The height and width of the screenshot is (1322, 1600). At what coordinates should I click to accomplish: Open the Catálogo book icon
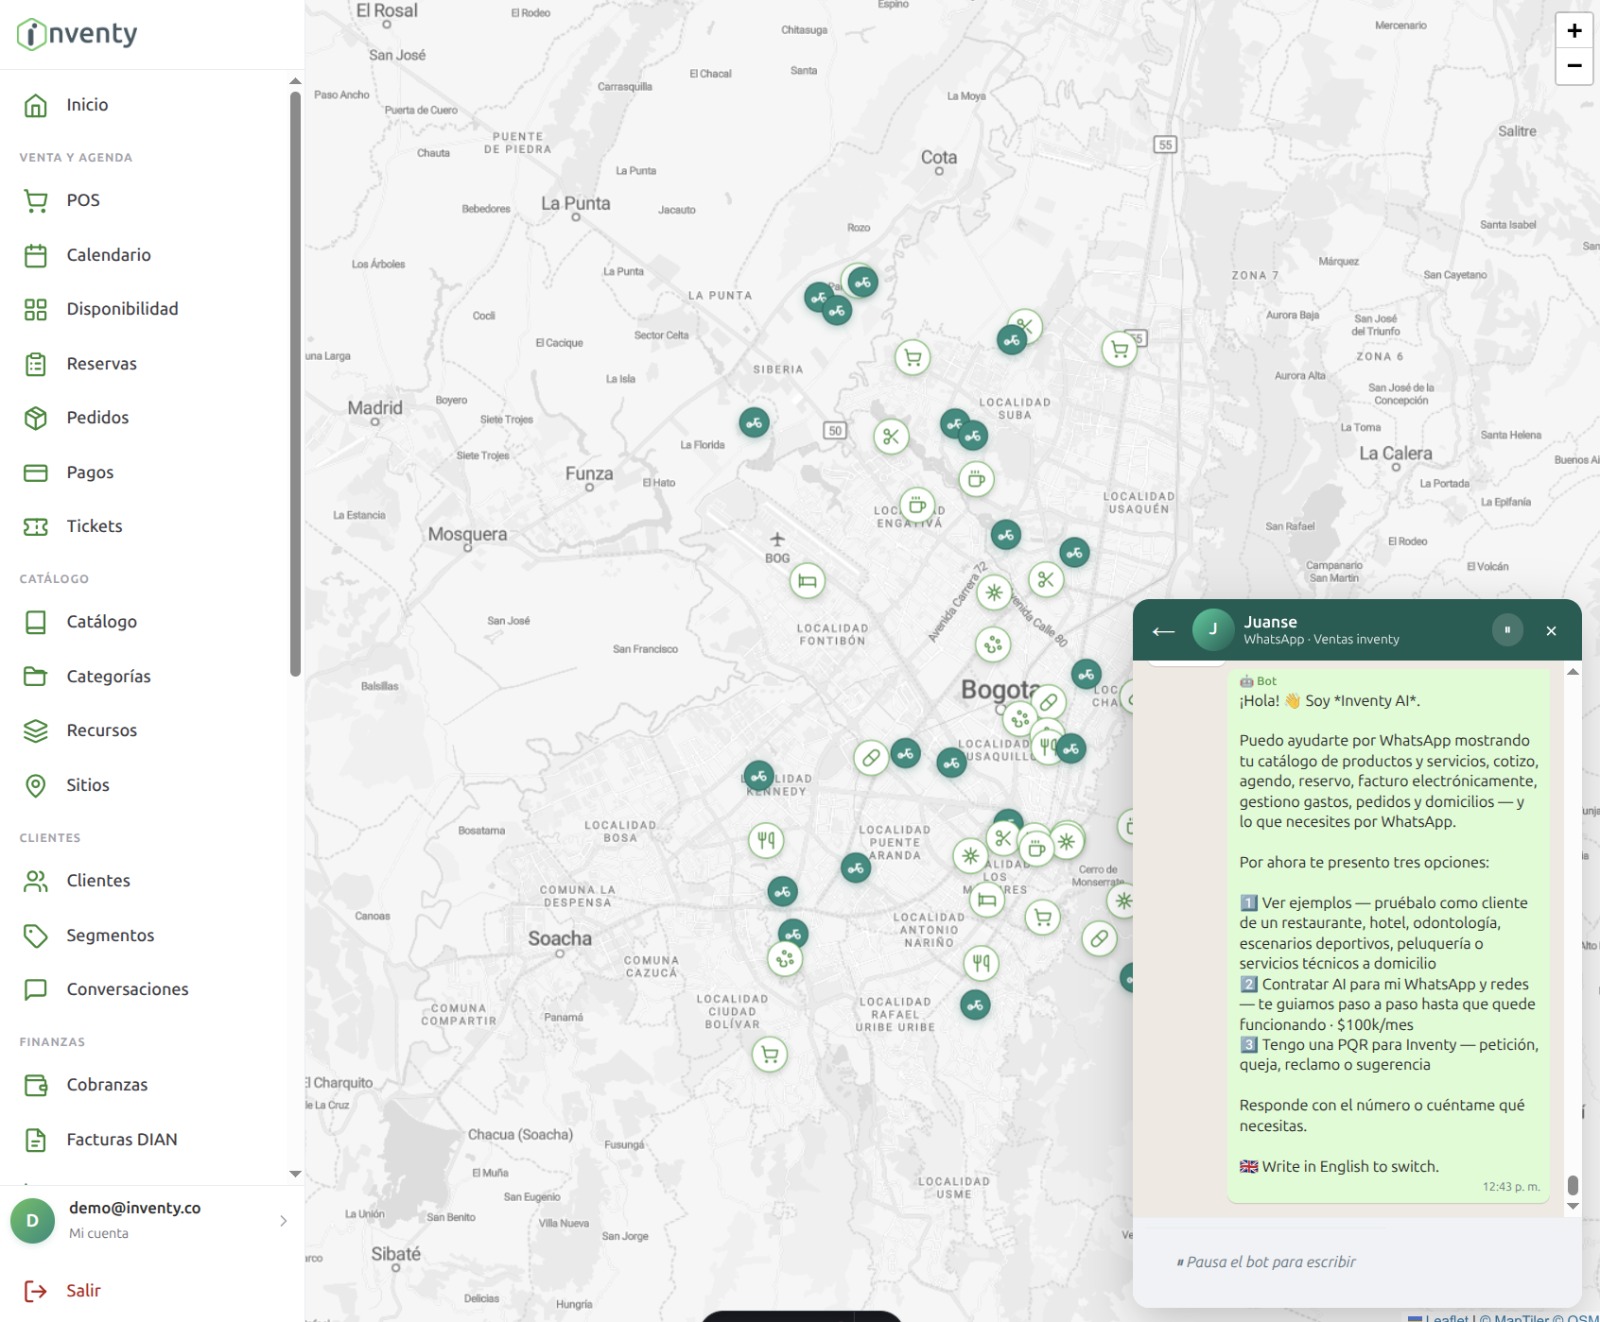36,622
